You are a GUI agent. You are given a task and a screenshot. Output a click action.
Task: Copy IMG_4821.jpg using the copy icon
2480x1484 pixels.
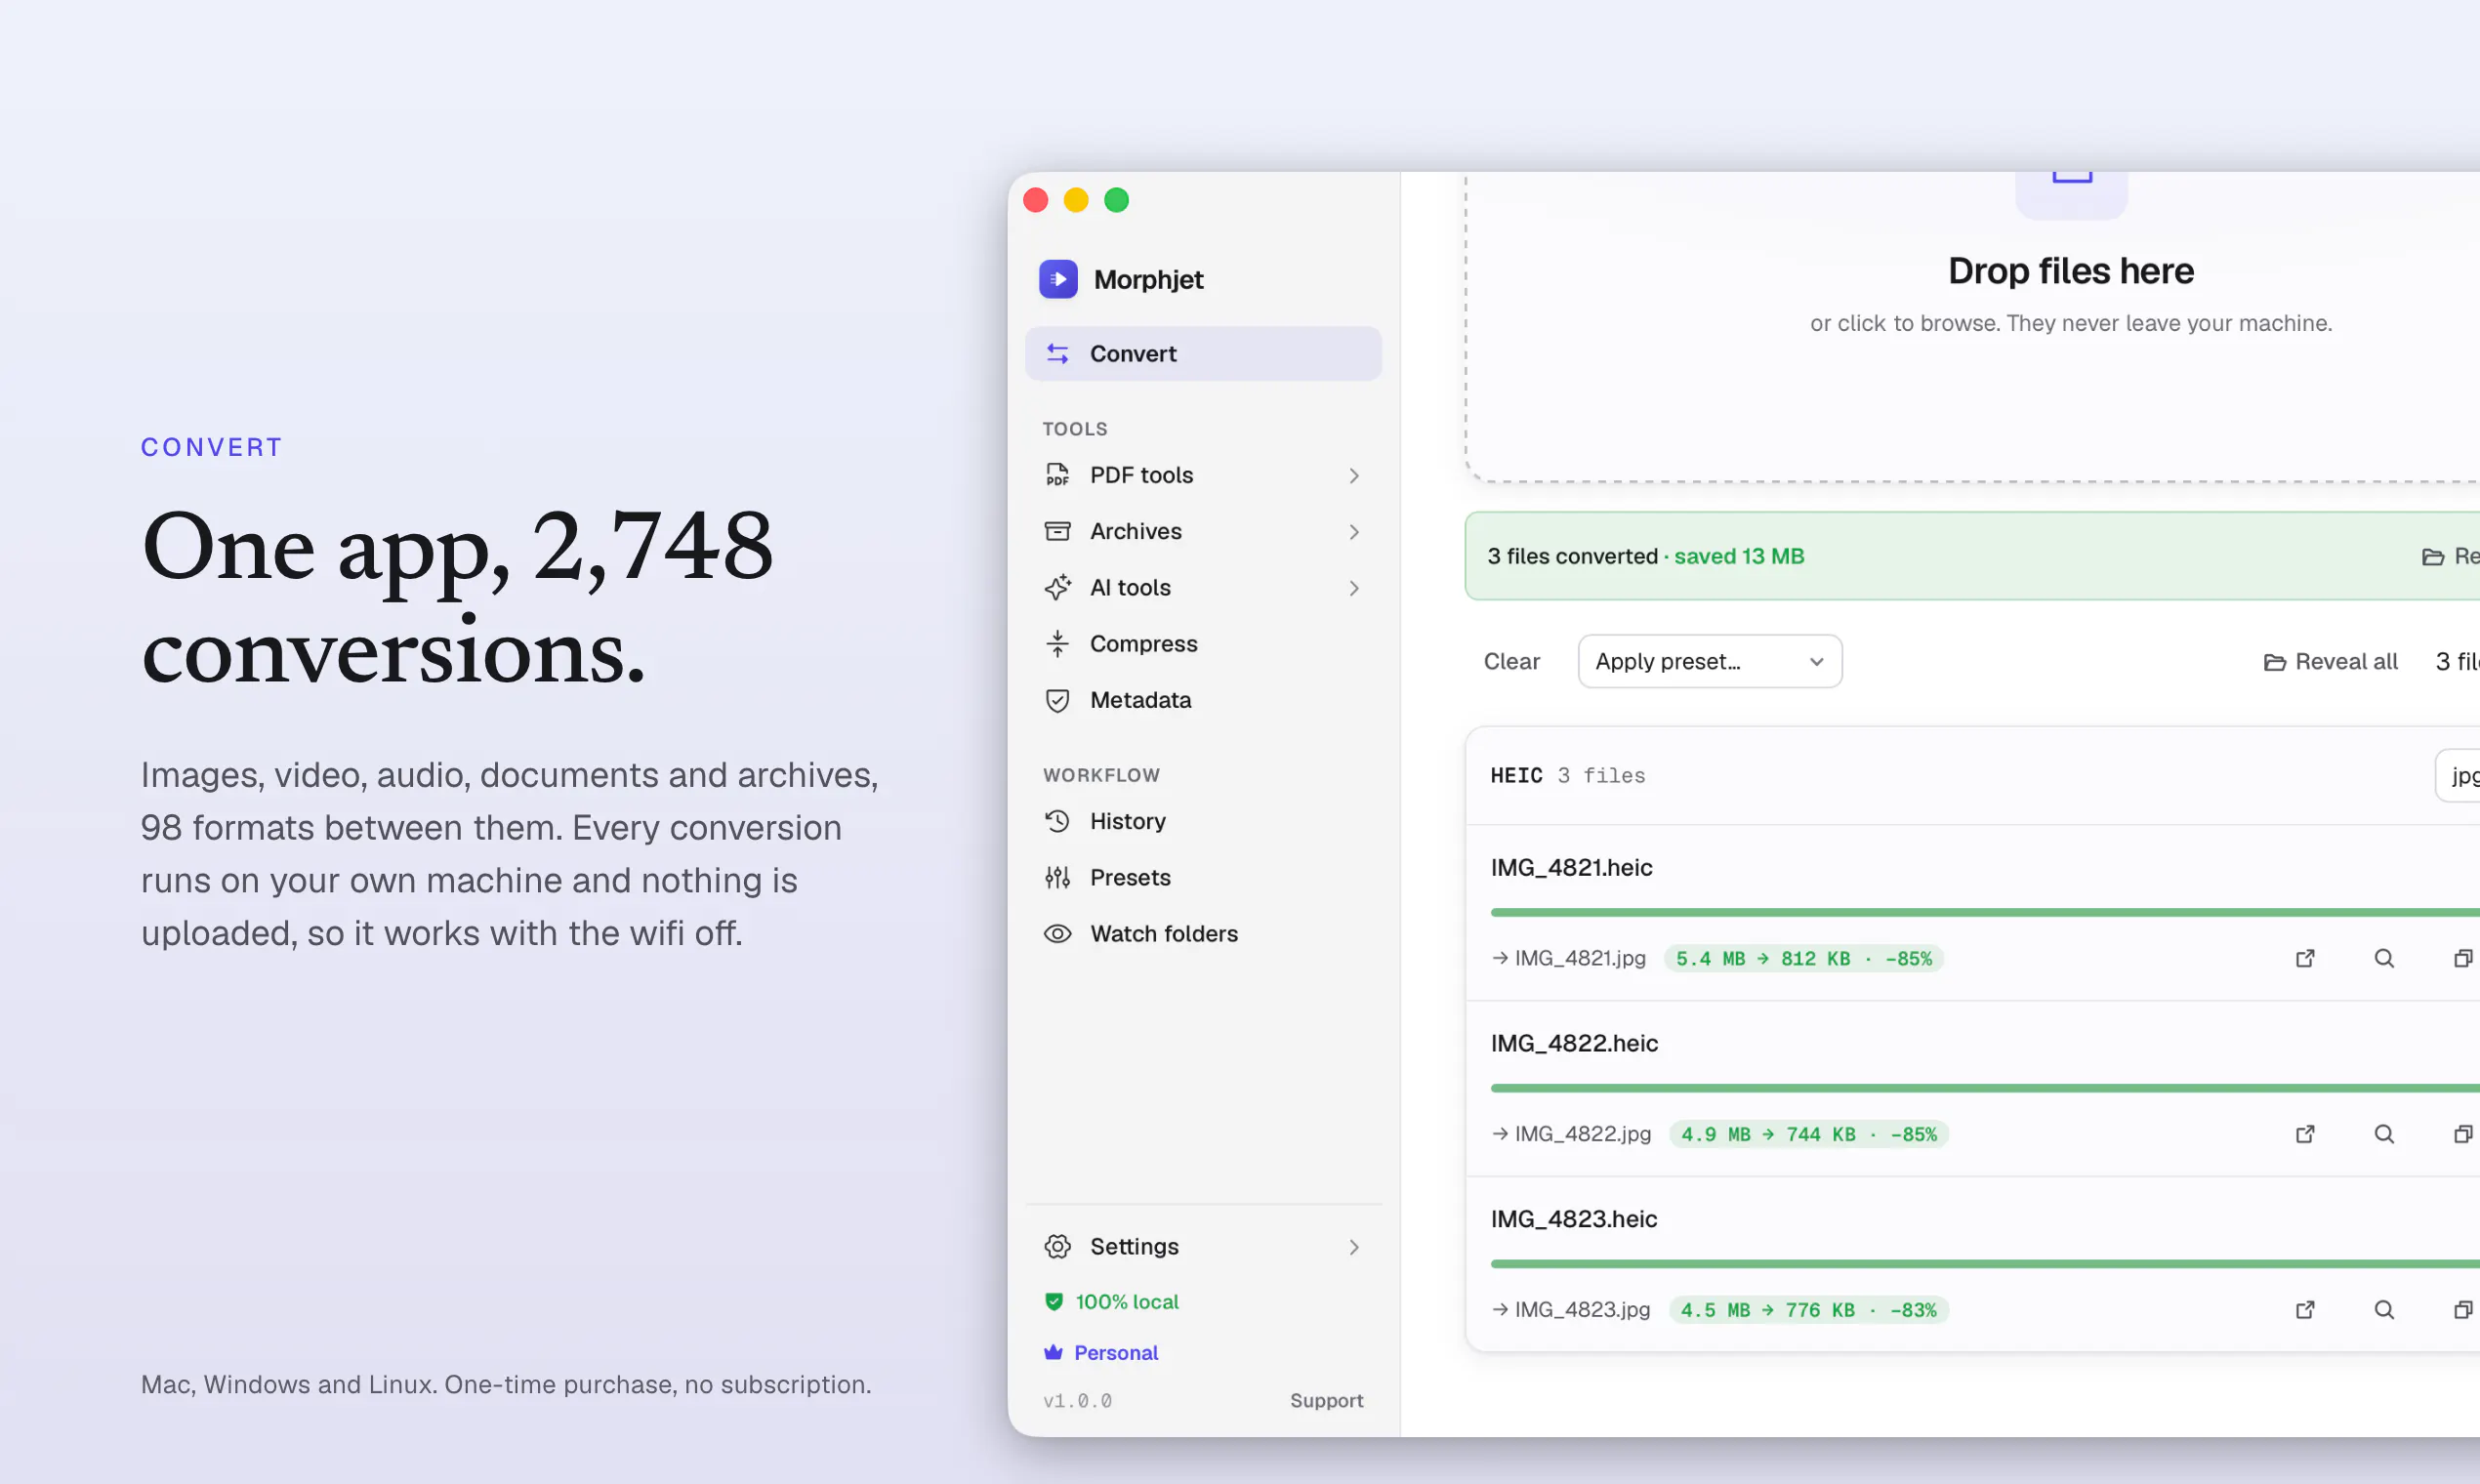2463,958
